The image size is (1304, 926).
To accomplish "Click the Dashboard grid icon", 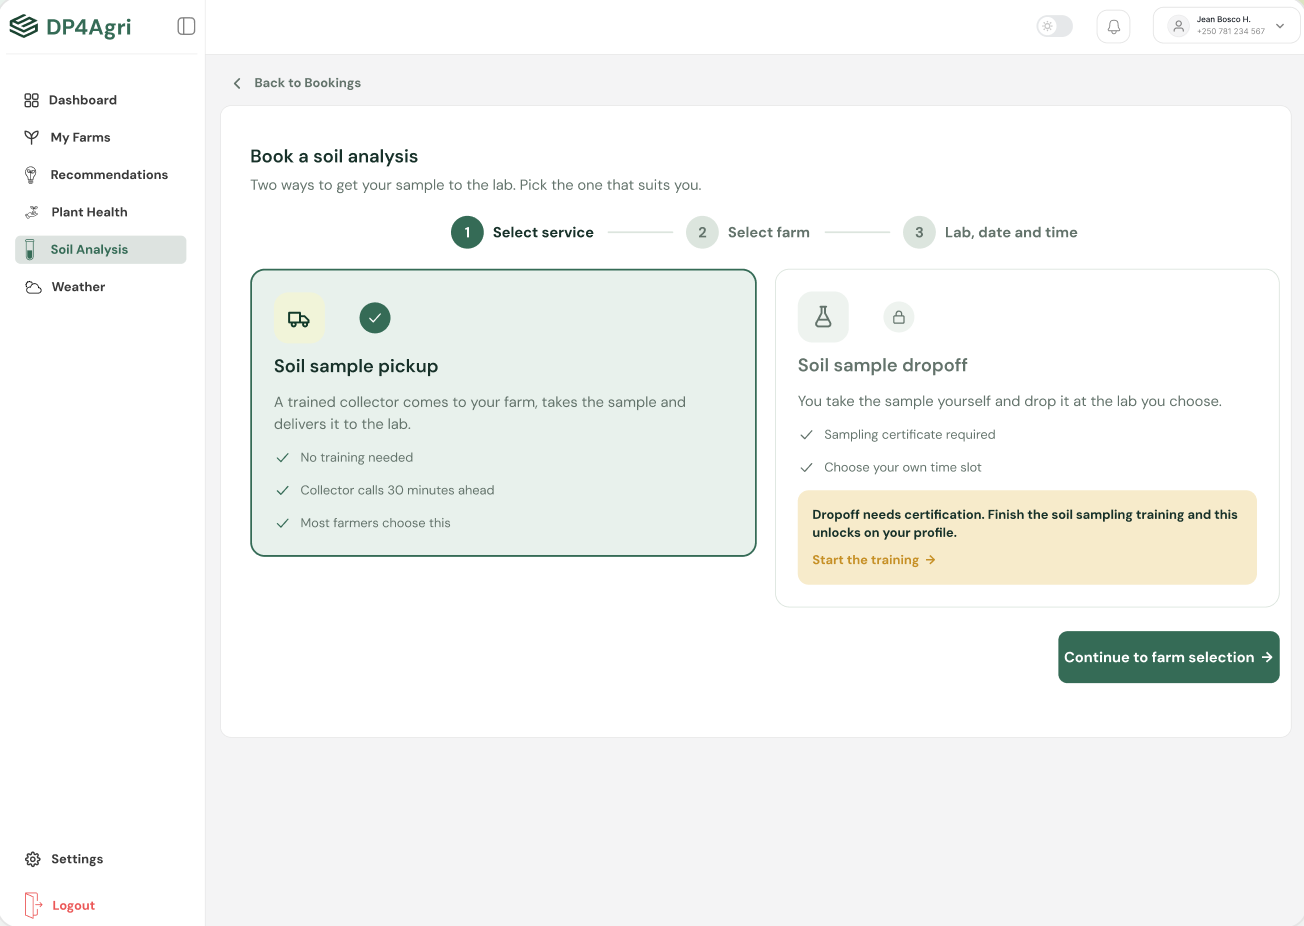I will [x=31, y=100].
